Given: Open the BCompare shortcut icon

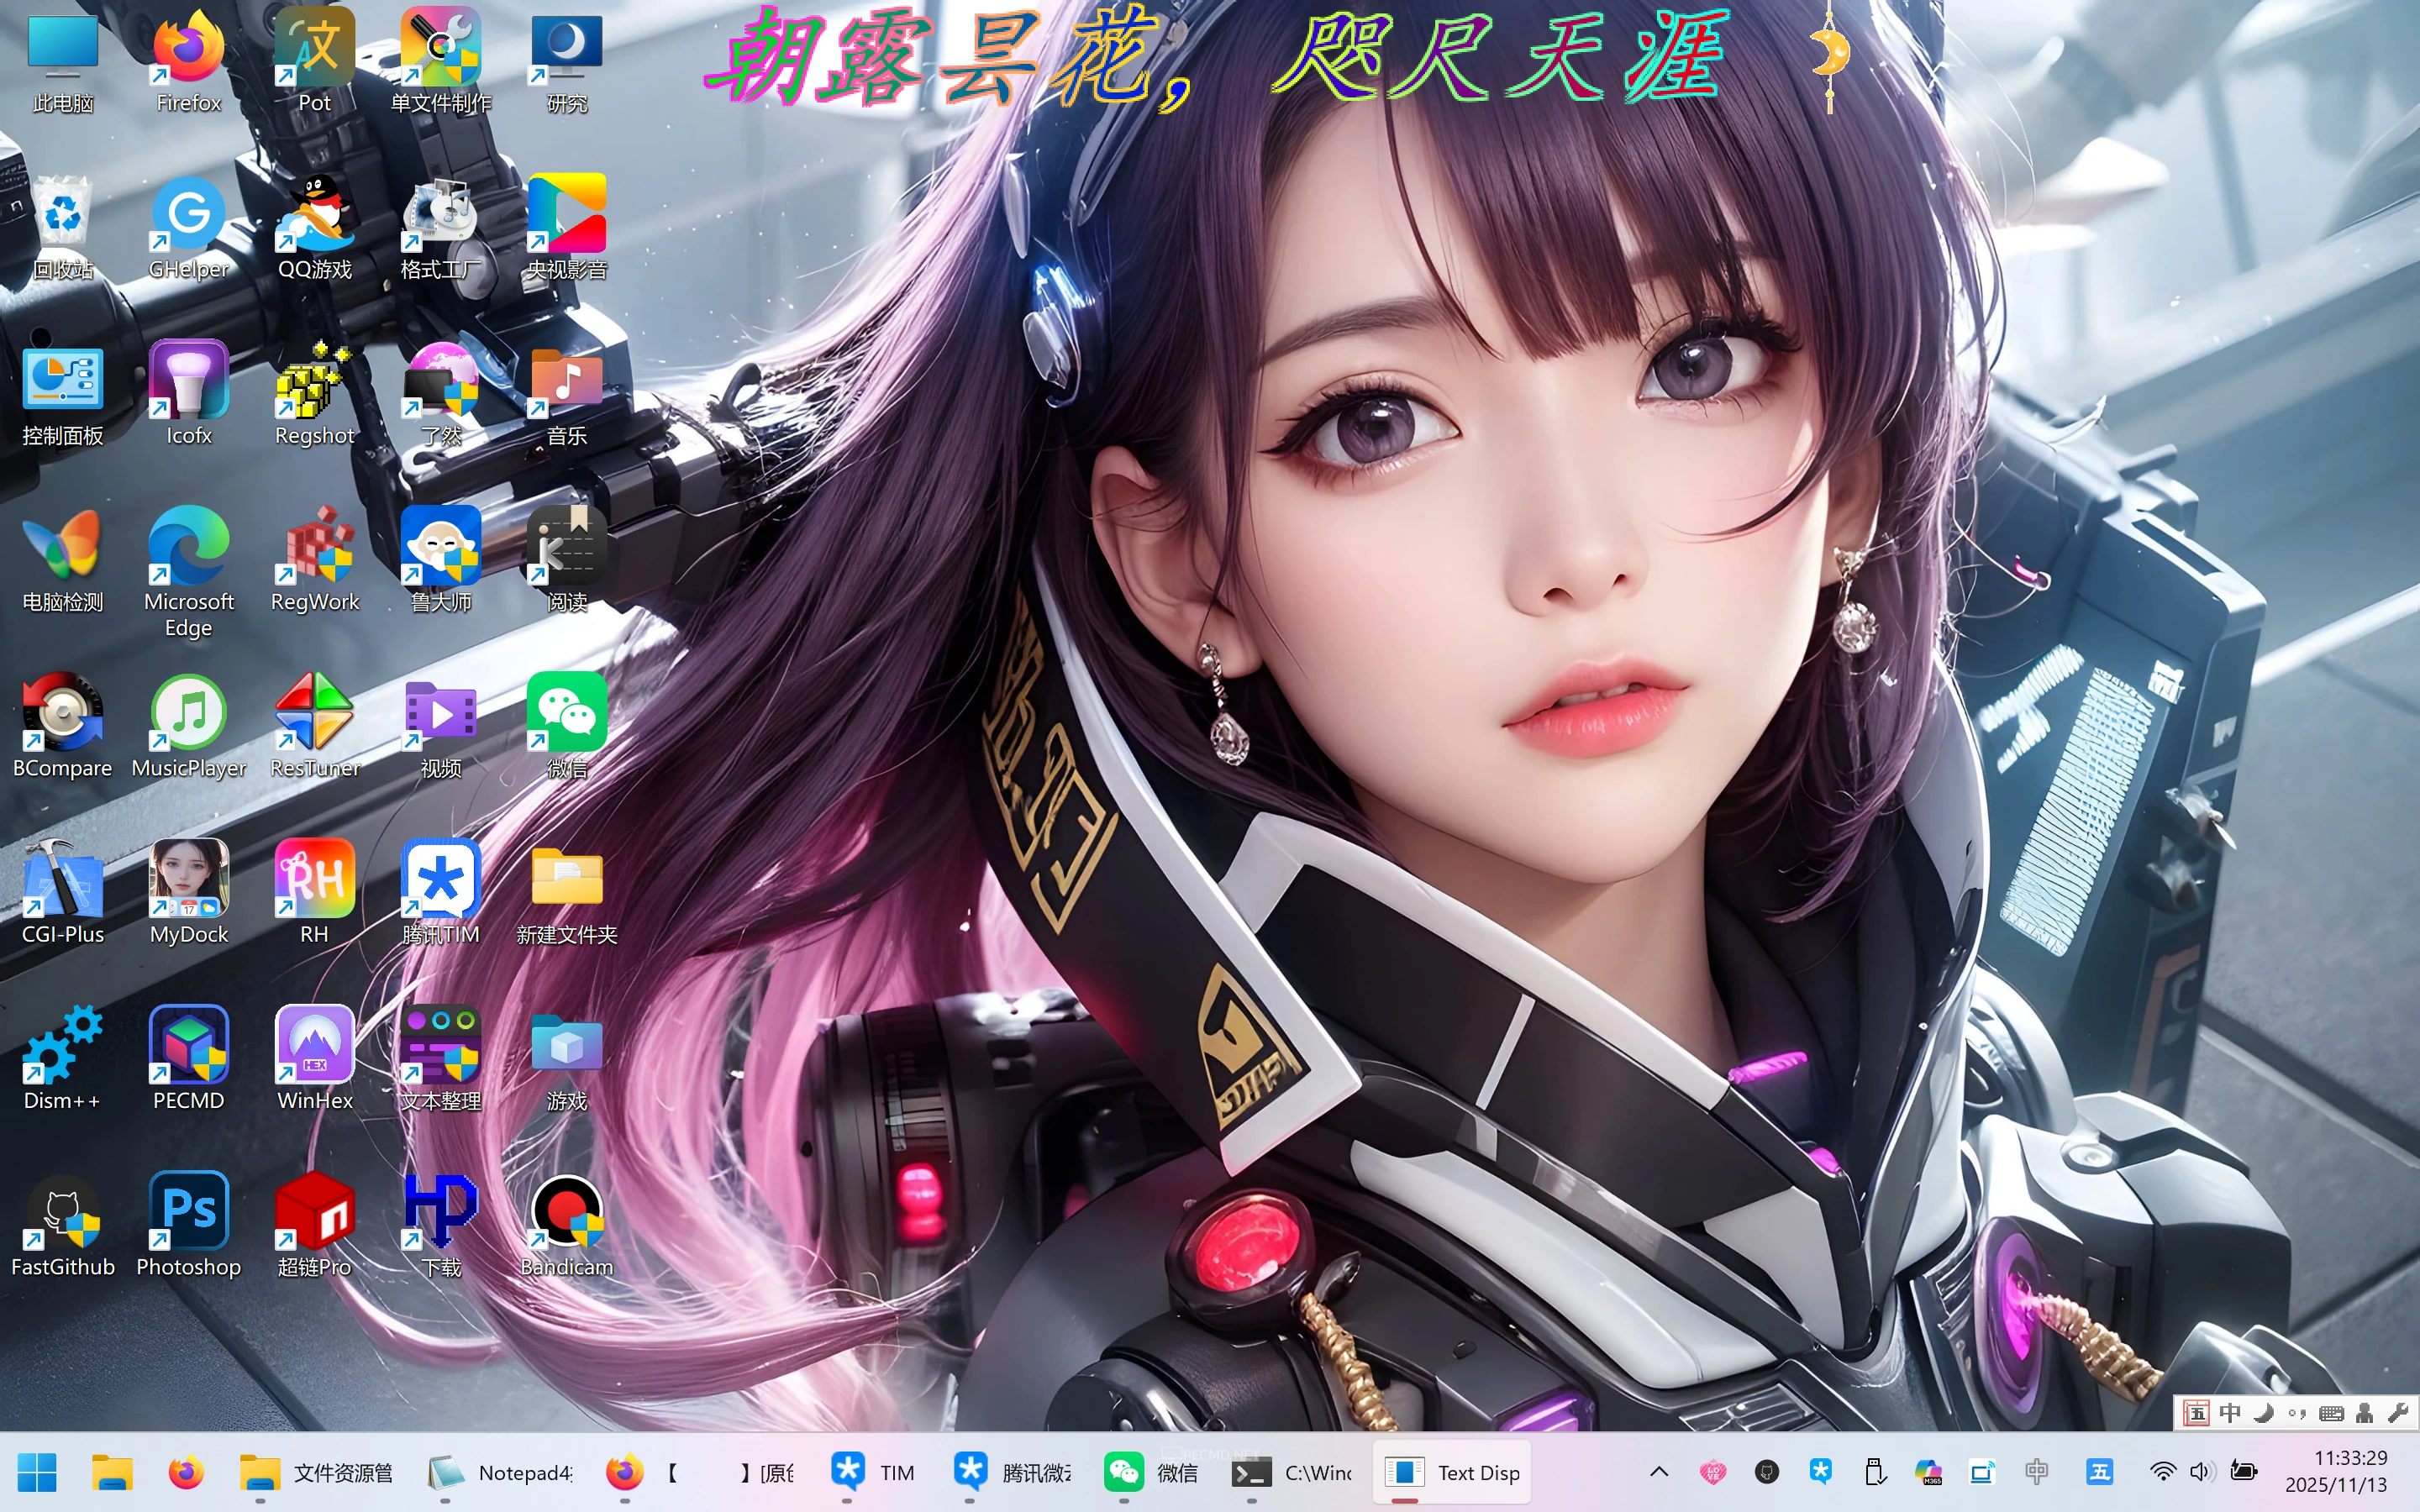Looking at the screenshot, I should [62, 713].
